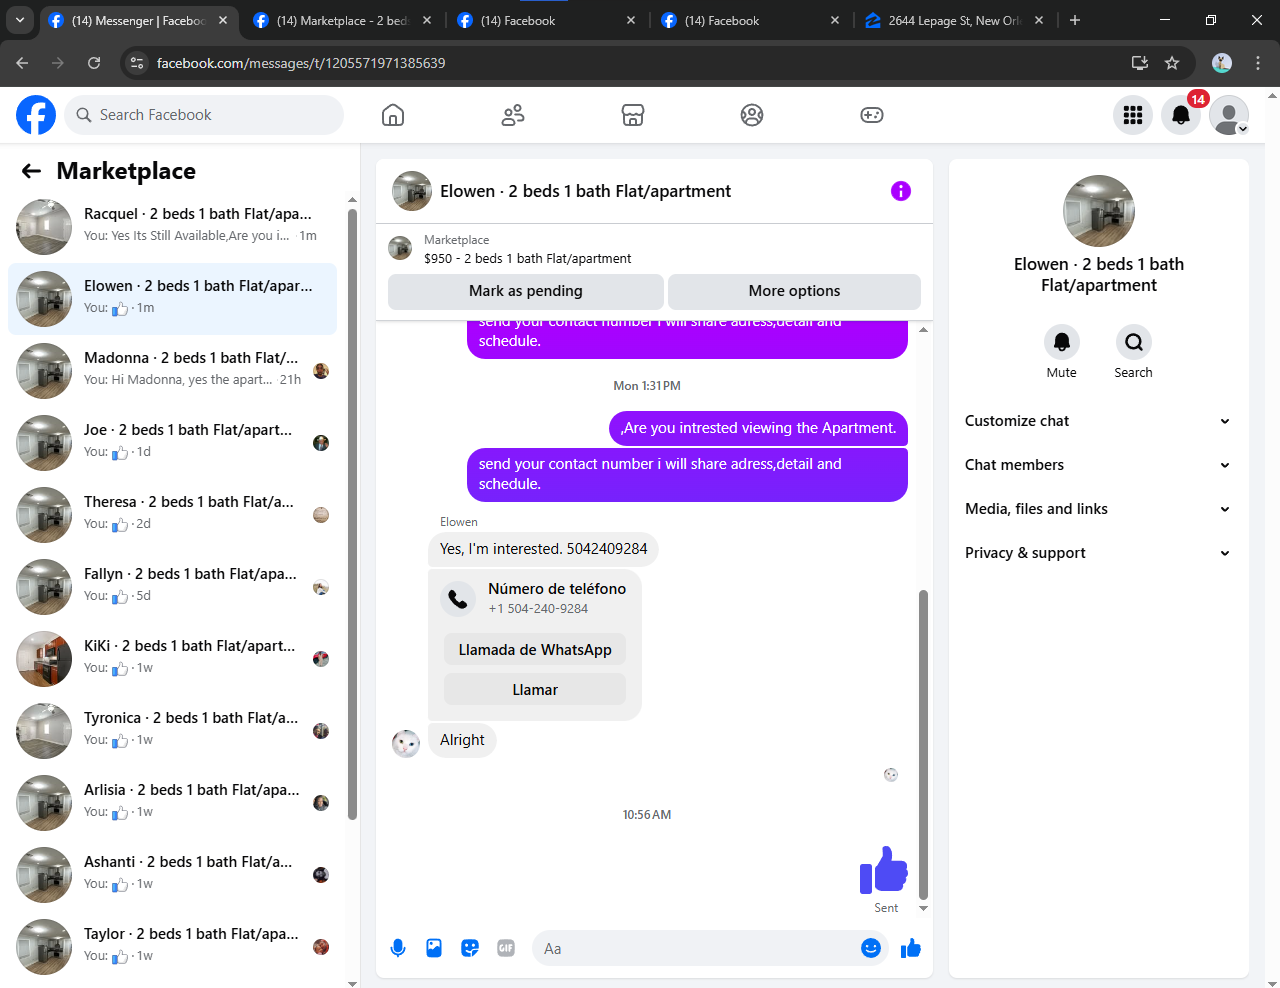Screen dimensions: 1280x988
Task: Open Arlisia conversation
Action: 172,803
